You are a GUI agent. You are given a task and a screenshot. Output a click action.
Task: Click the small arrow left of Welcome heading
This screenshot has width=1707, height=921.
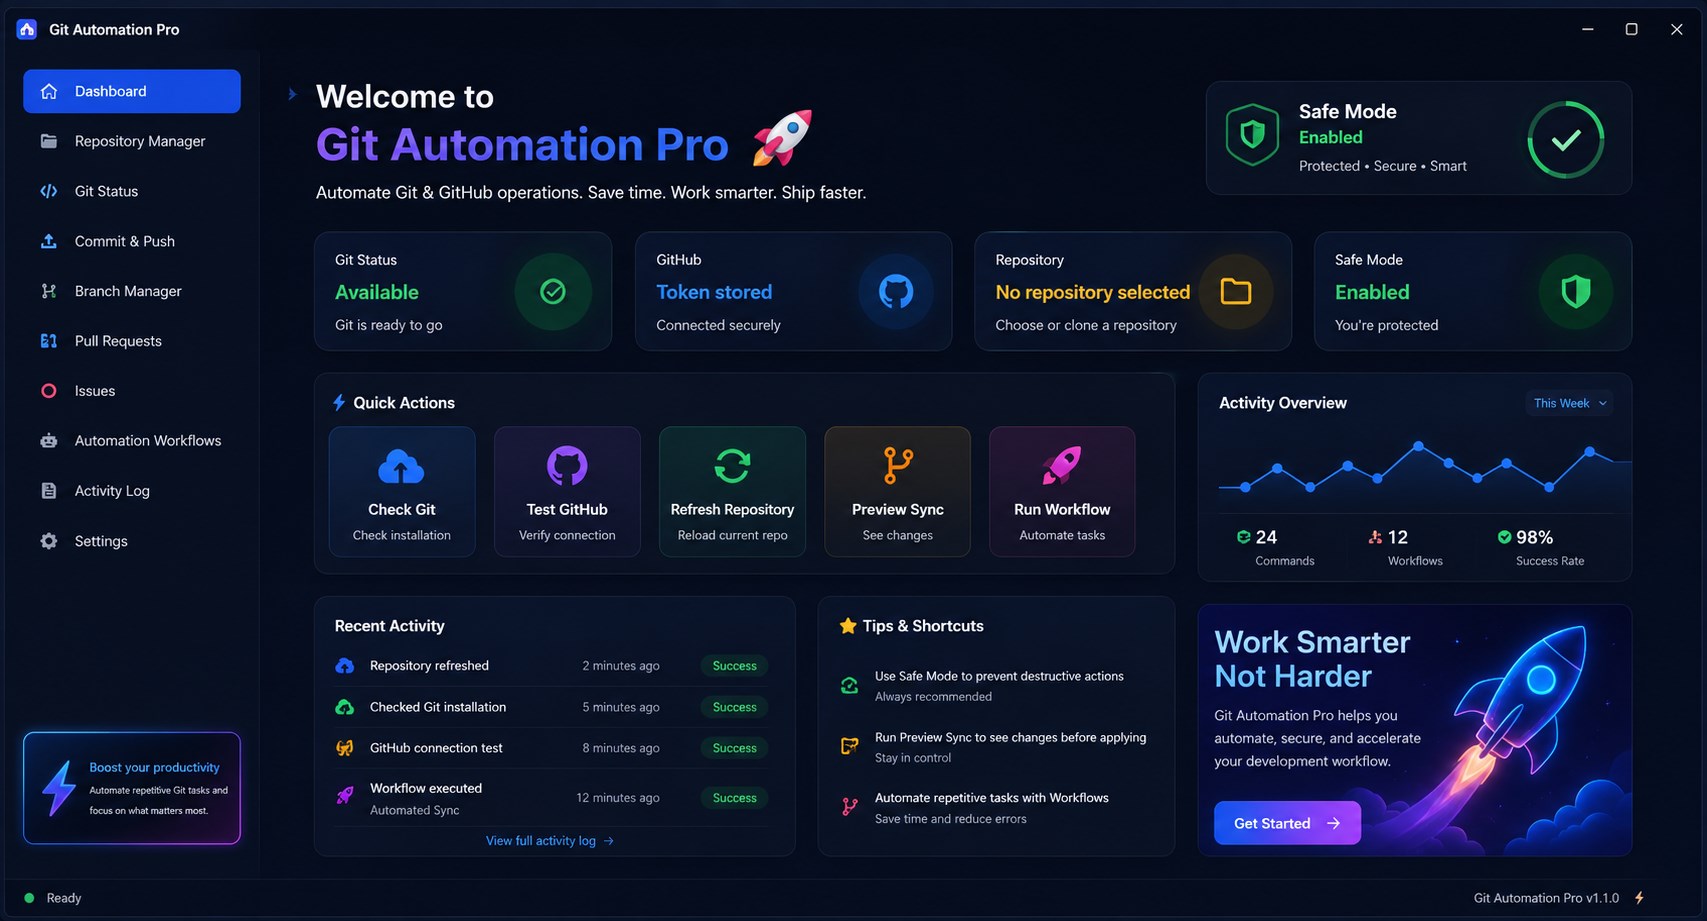(292, 94)
